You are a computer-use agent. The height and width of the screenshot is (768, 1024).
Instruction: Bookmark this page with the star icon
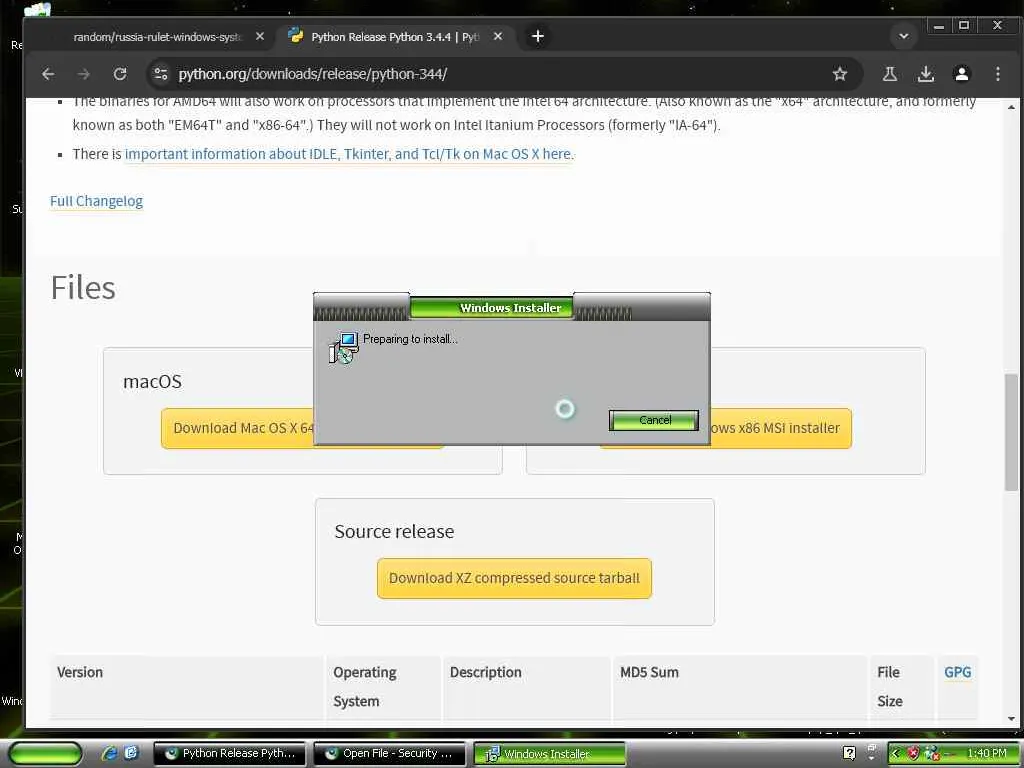839,74
